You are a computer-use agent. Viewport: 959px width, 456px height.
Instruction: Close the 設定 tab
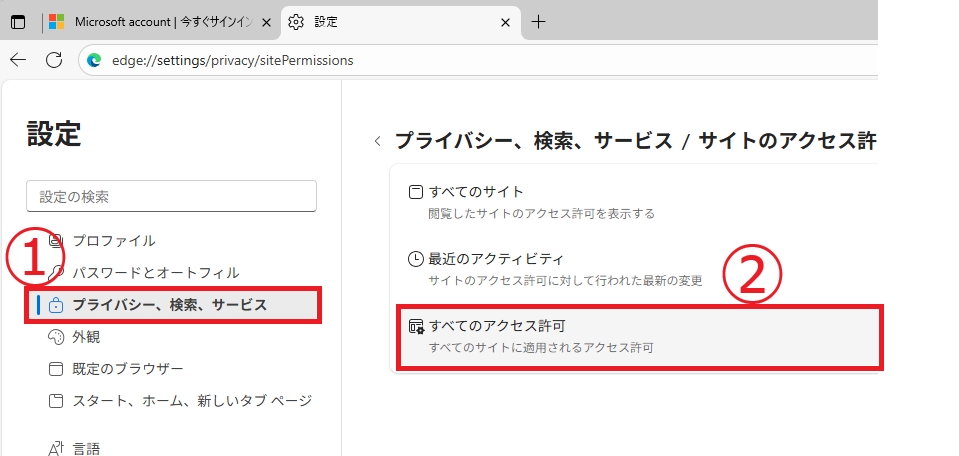pyautogui.click(x=506, y=22)
